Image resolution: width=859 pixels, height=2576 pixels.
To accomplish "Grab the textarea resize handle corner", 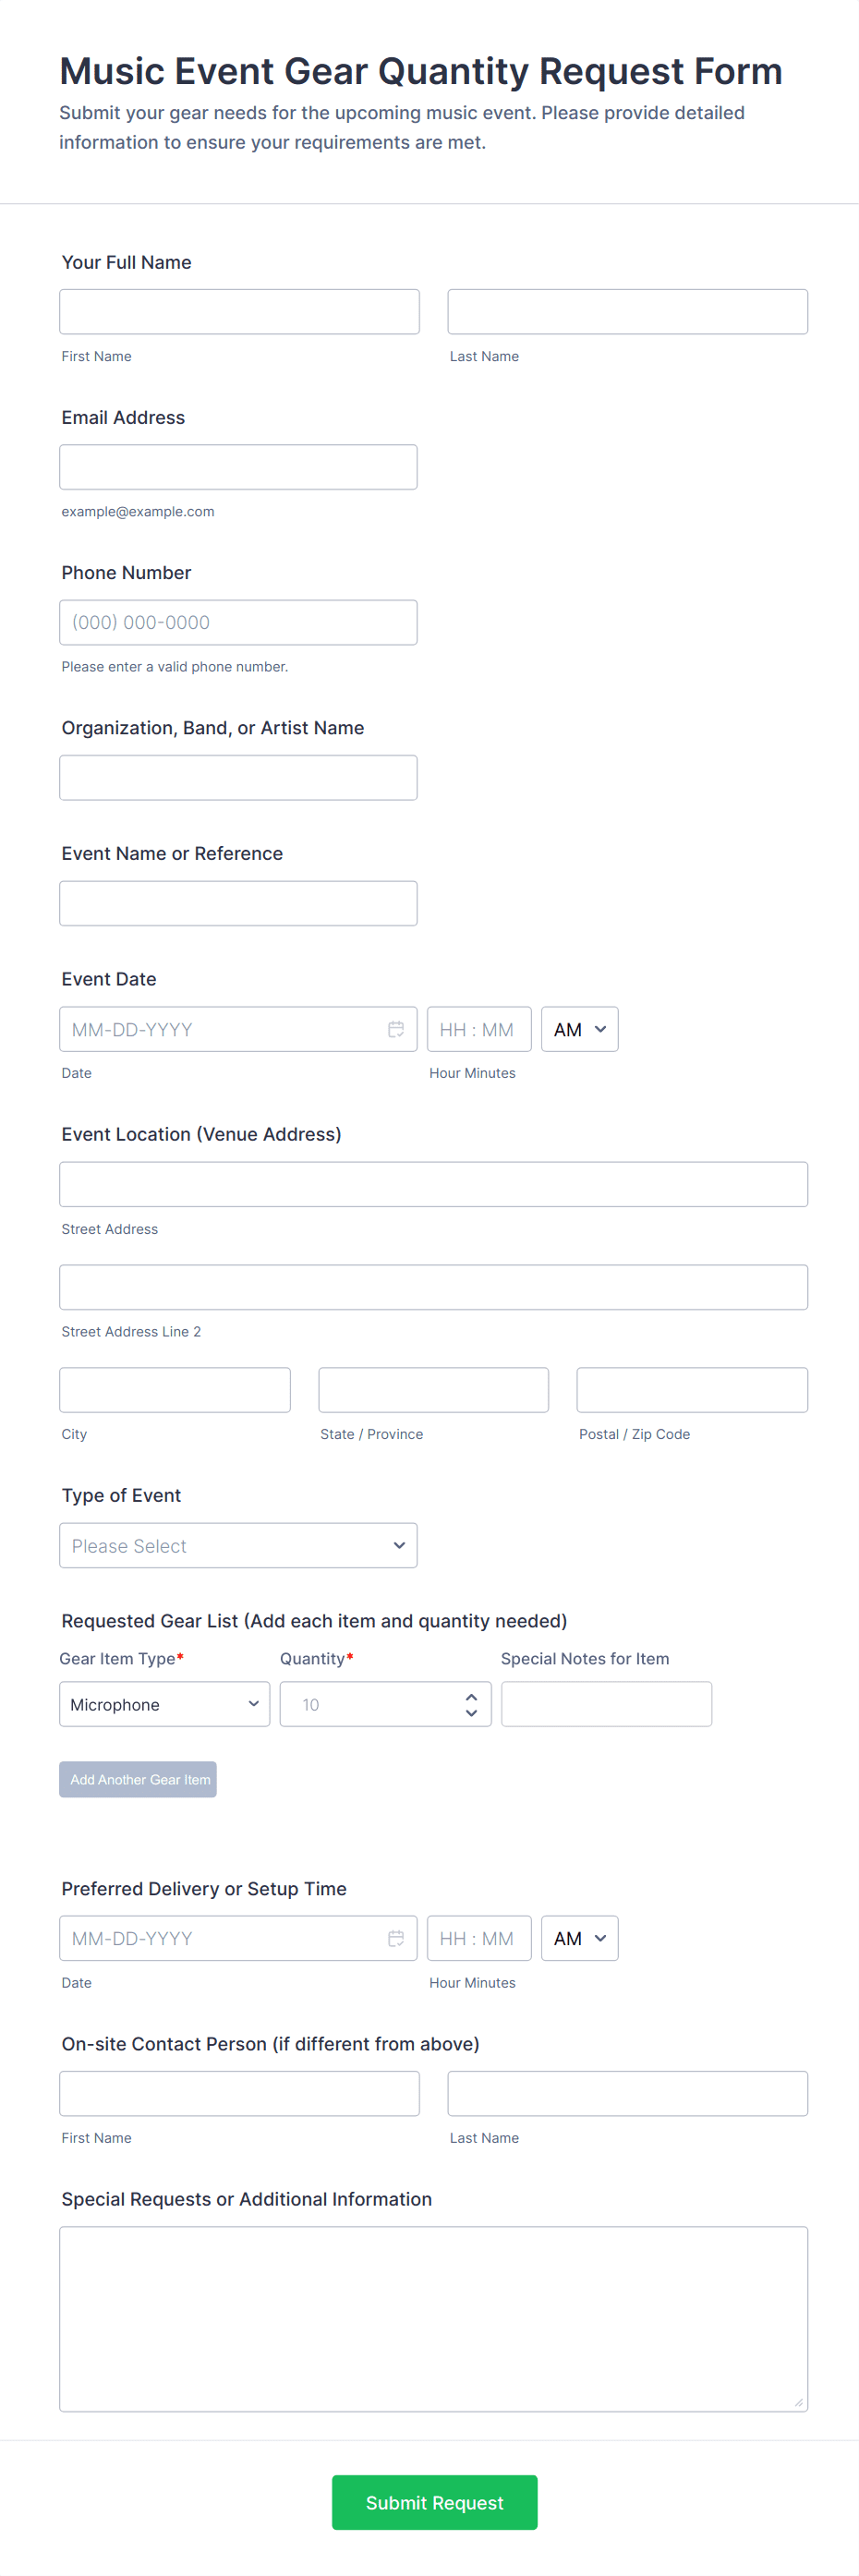I will click(798, 2402).
